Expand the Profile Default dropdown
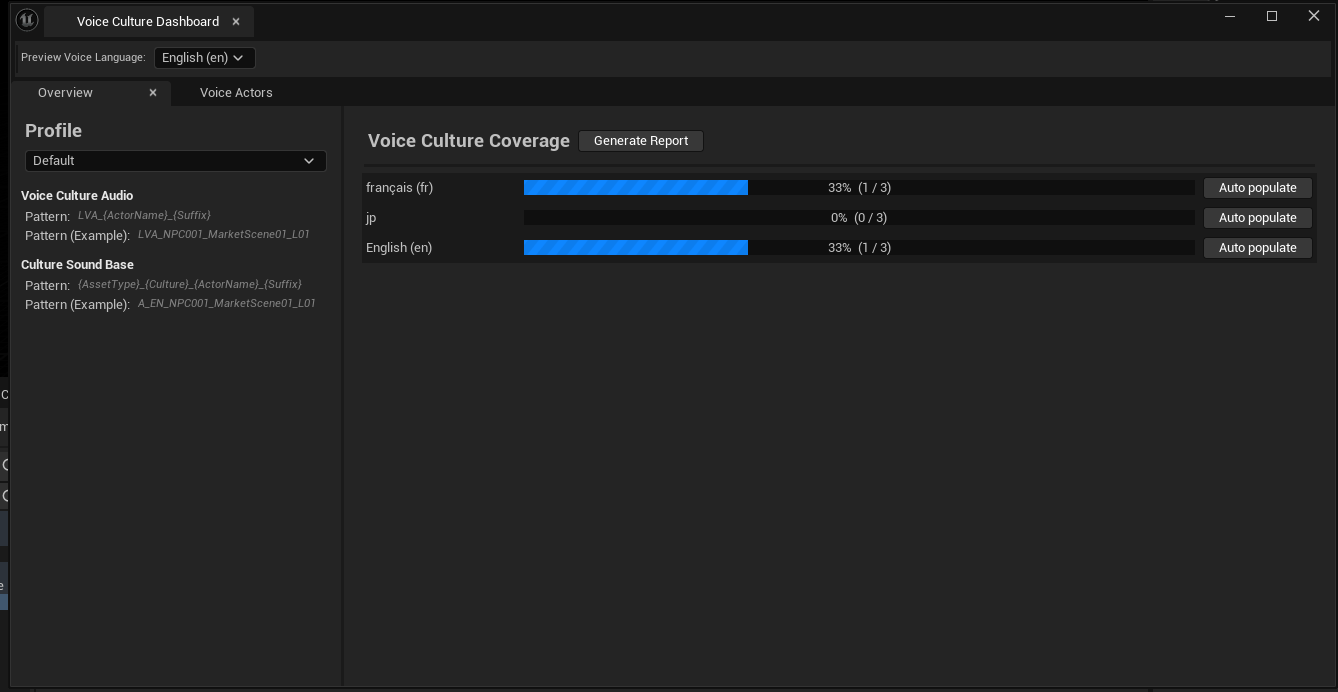Image resolution: width=1338 pixels, height=692 pixels. tap(175, 161)
